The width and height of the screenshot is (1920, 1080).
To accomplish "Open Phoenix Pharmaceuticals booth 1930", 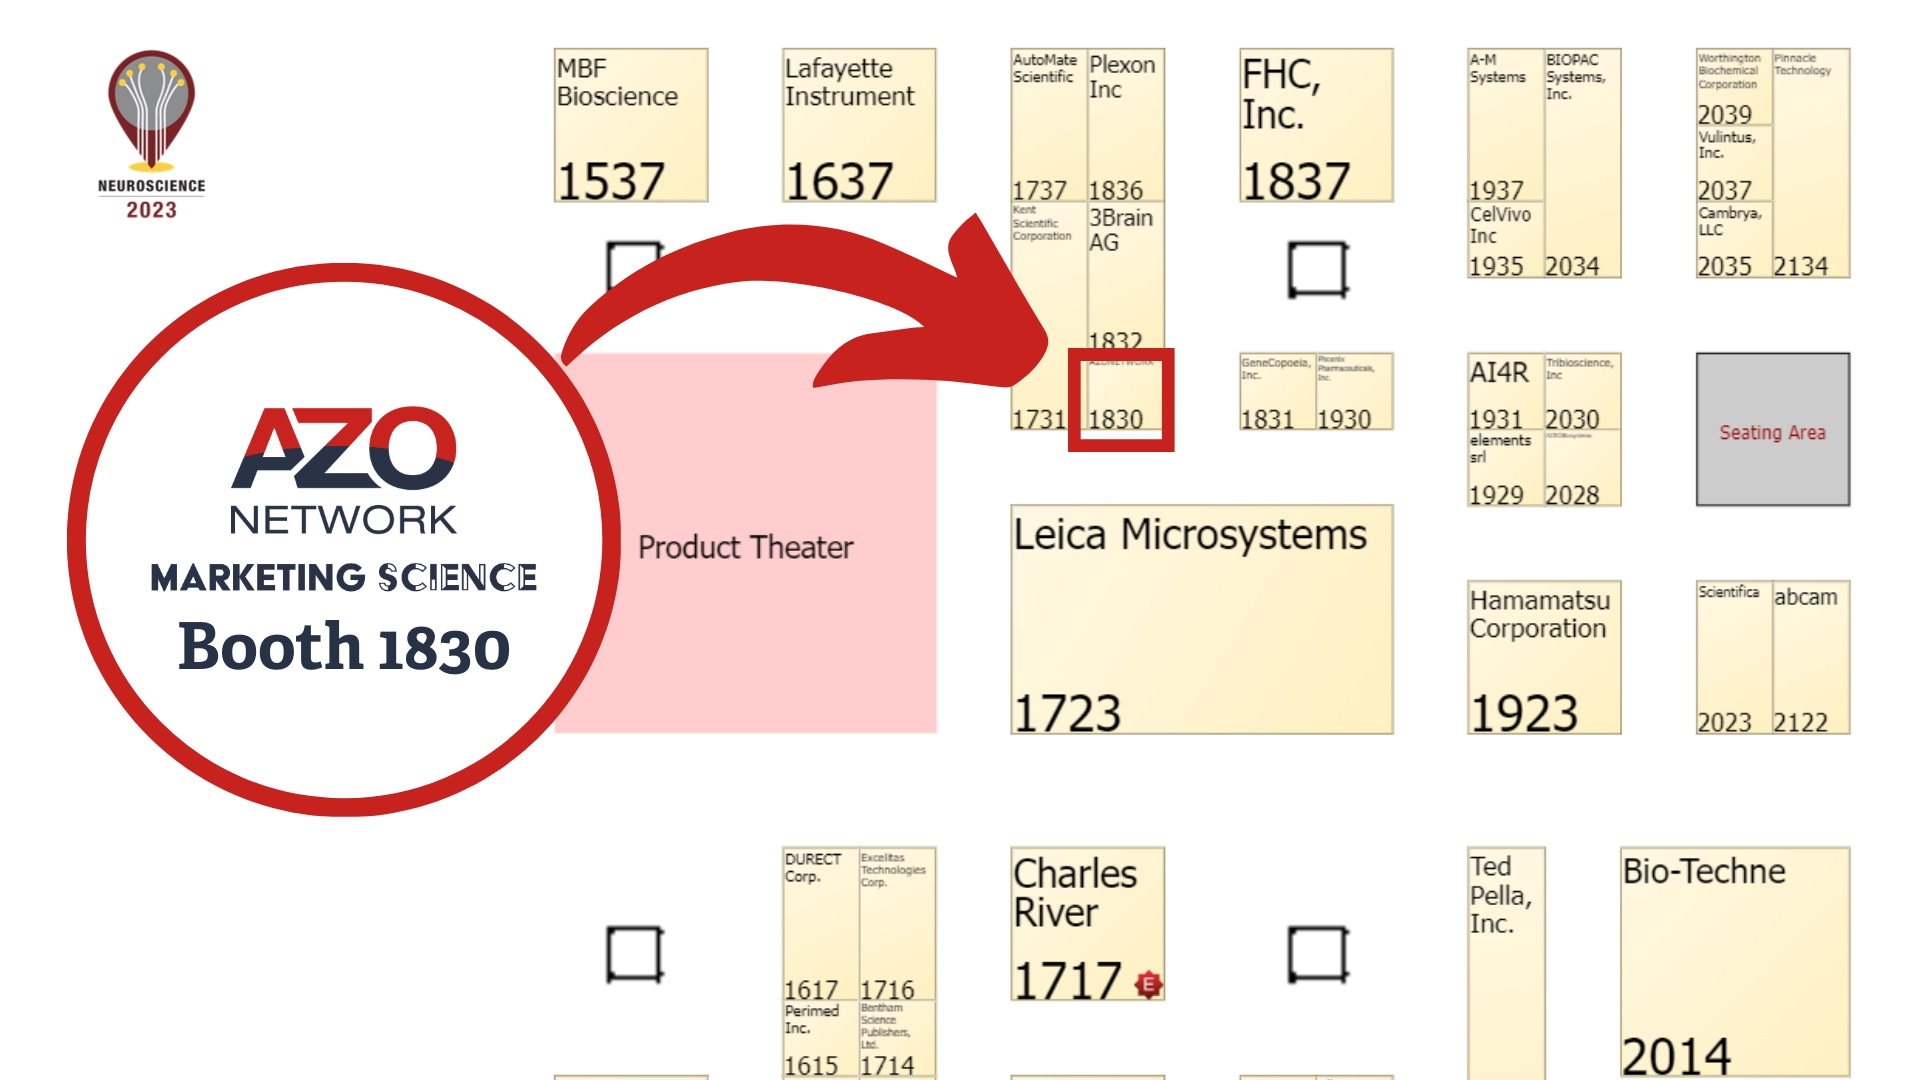I will [1354, 392].
